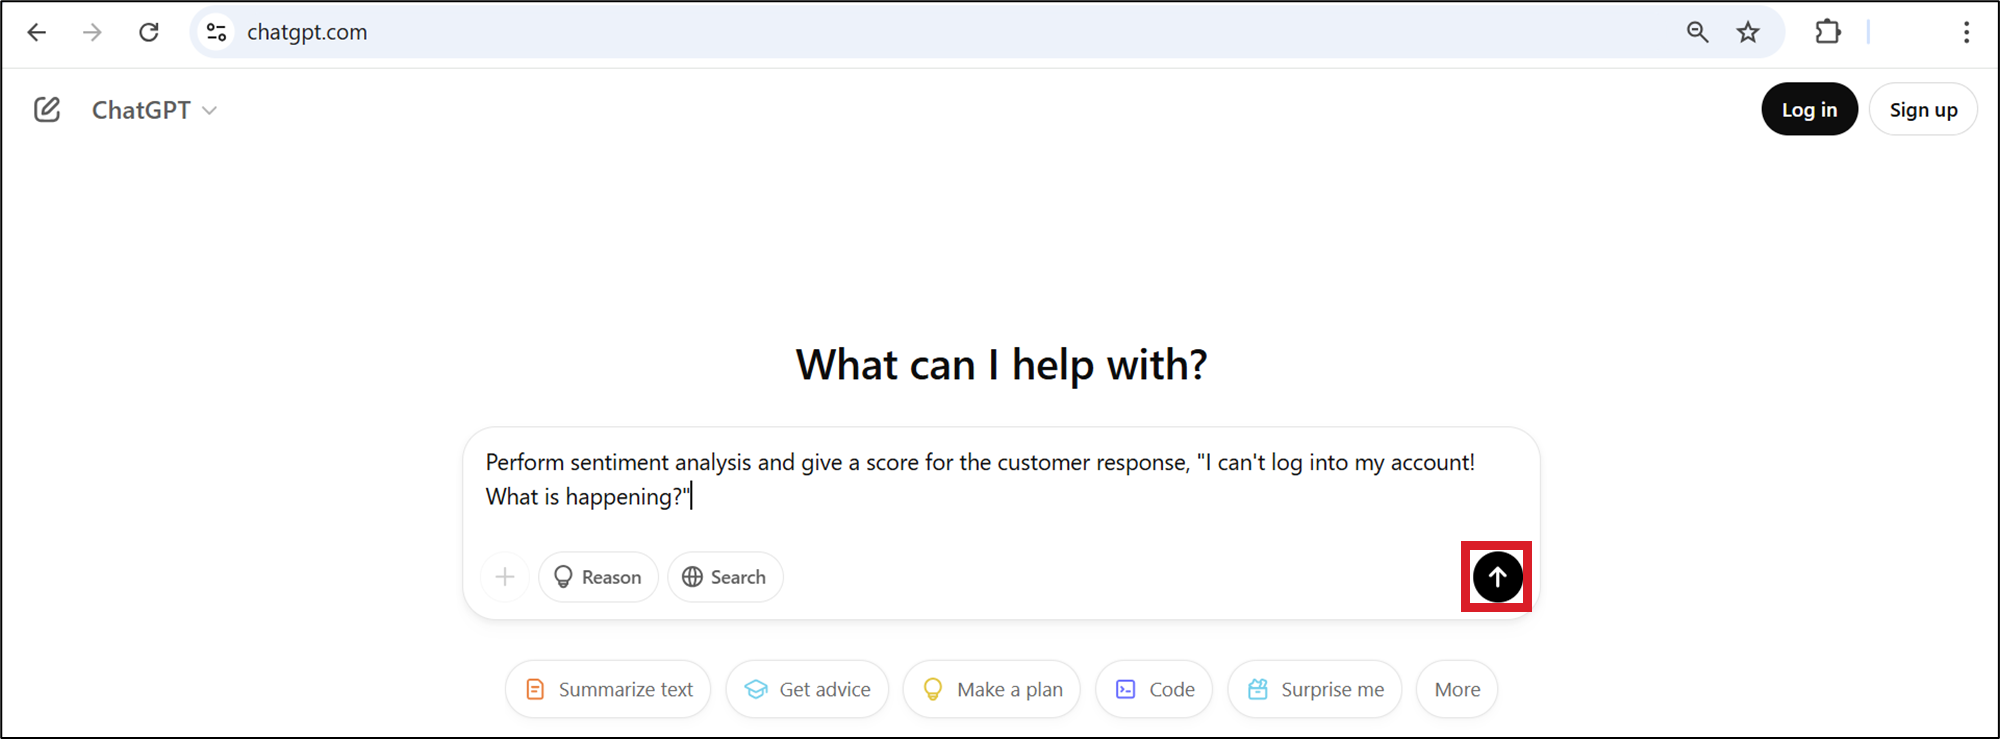
Task: Open Chrome three-dot menu
Action: (1966, 32)
